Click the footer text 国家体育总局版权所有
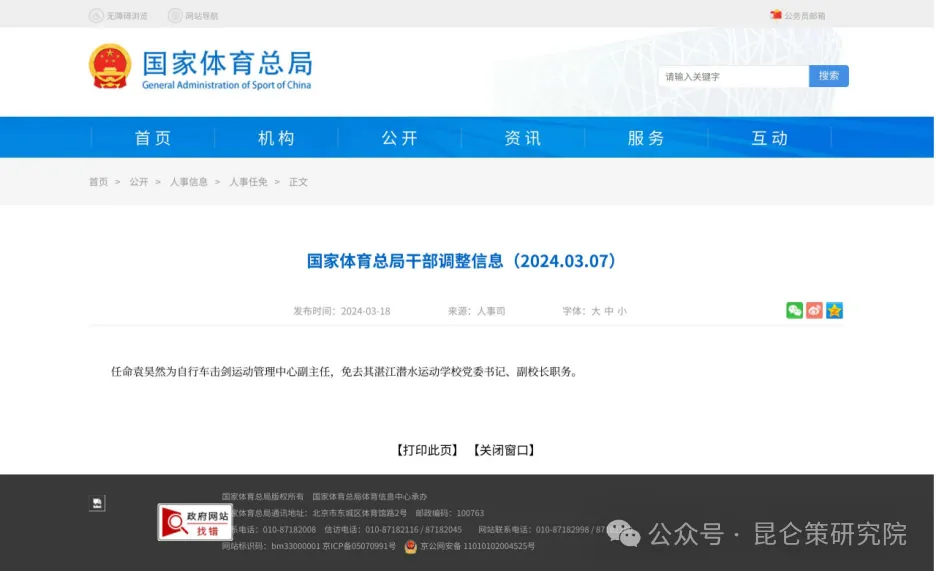This screenshot has width=936, height=571. tap(263, 496)
